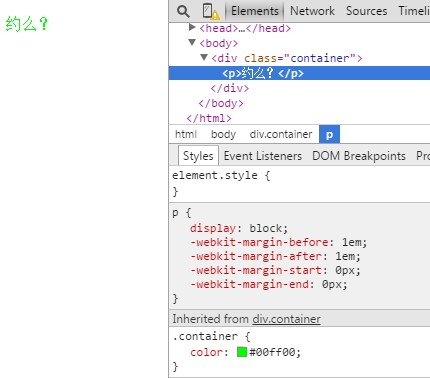430x378 pixels.
Task: Click the -webkit-margin-end declaration
Action: coord(269,284)
